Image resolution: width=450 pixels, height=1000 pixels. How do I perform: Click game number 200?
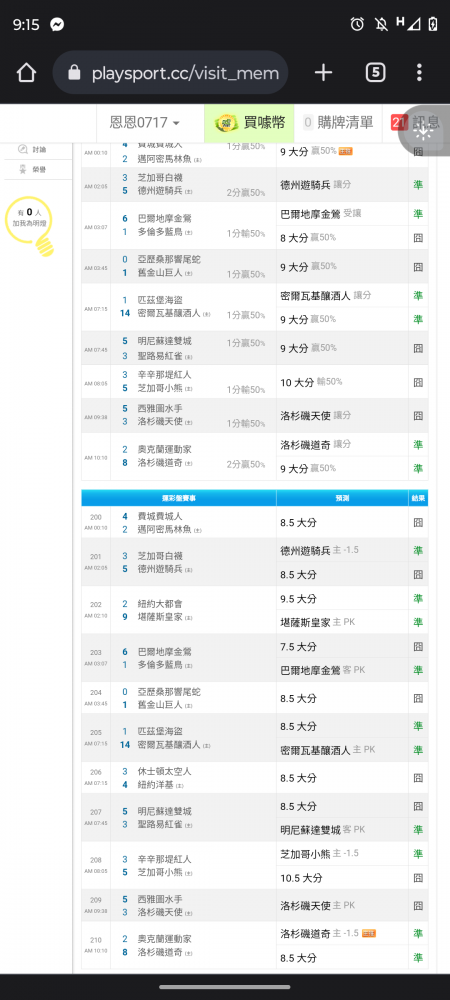coord(96,517)
